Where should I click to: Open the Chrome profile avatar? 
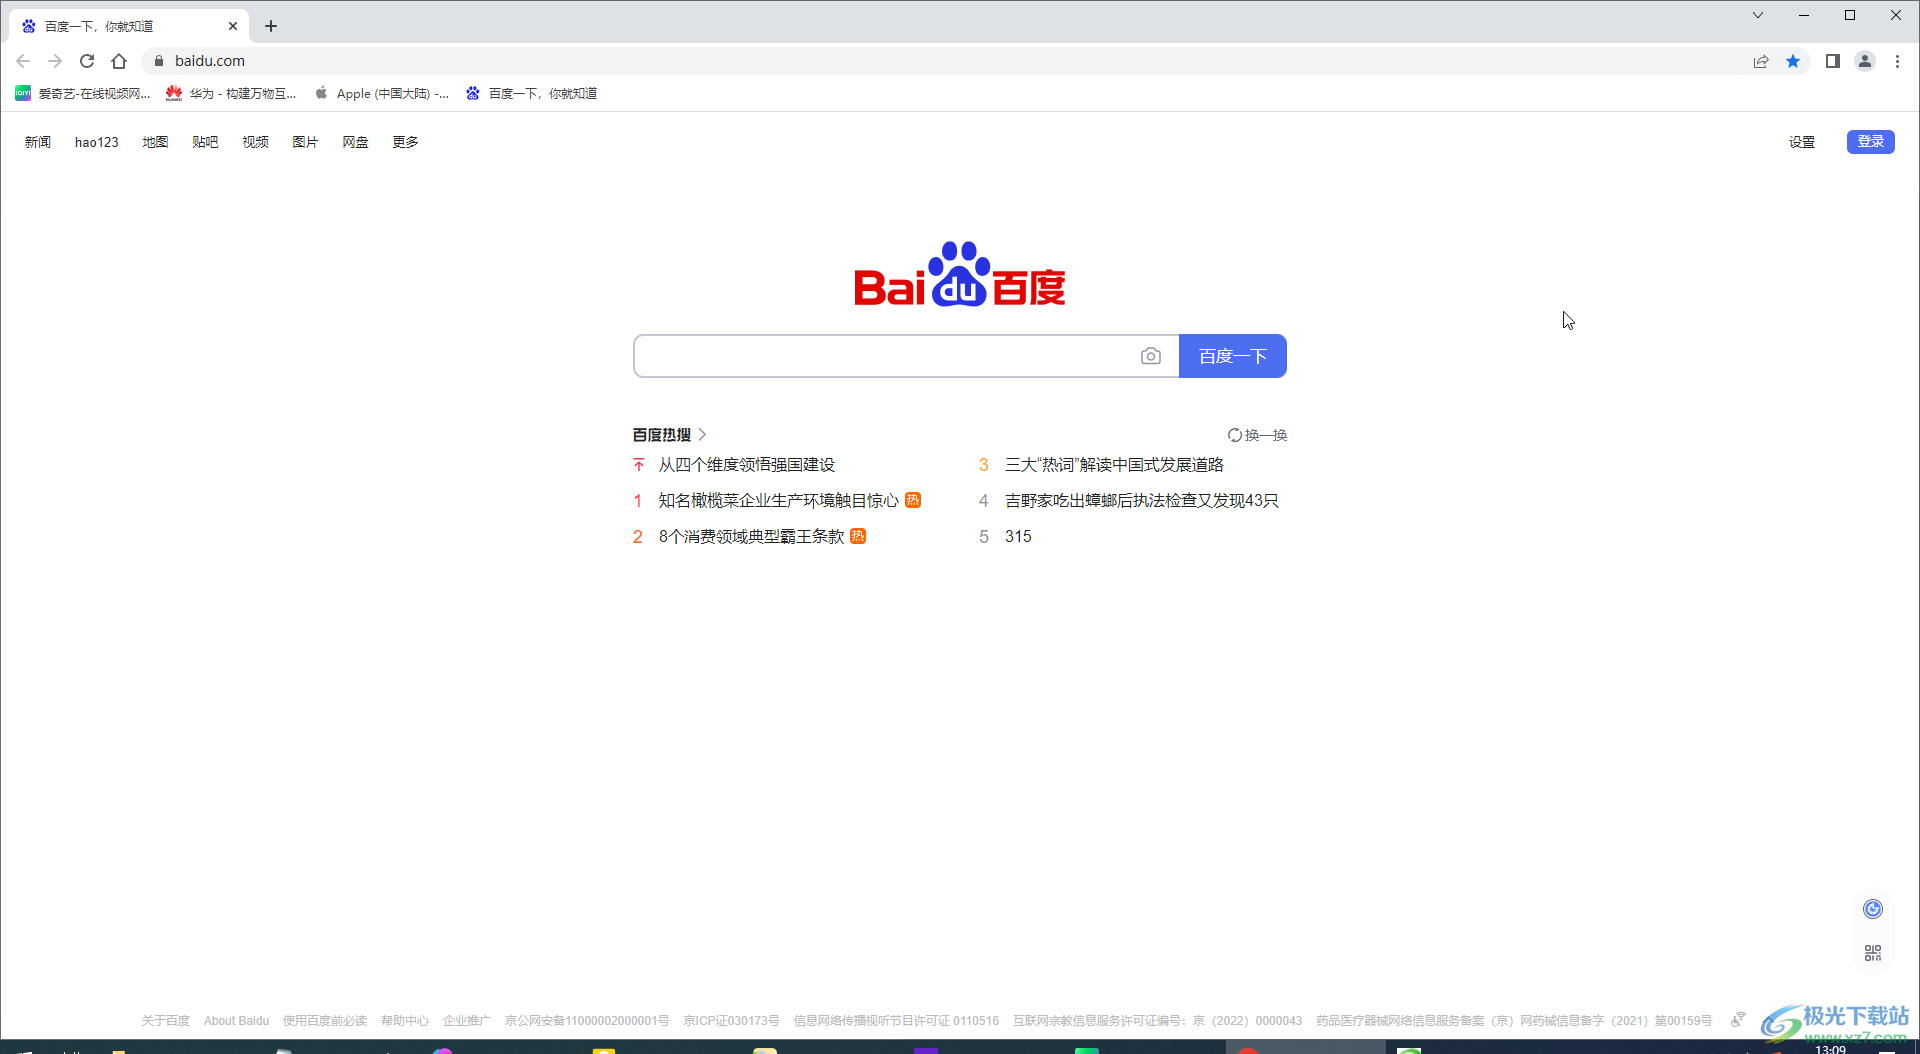pyautogui.click(x=1865, y=61)
